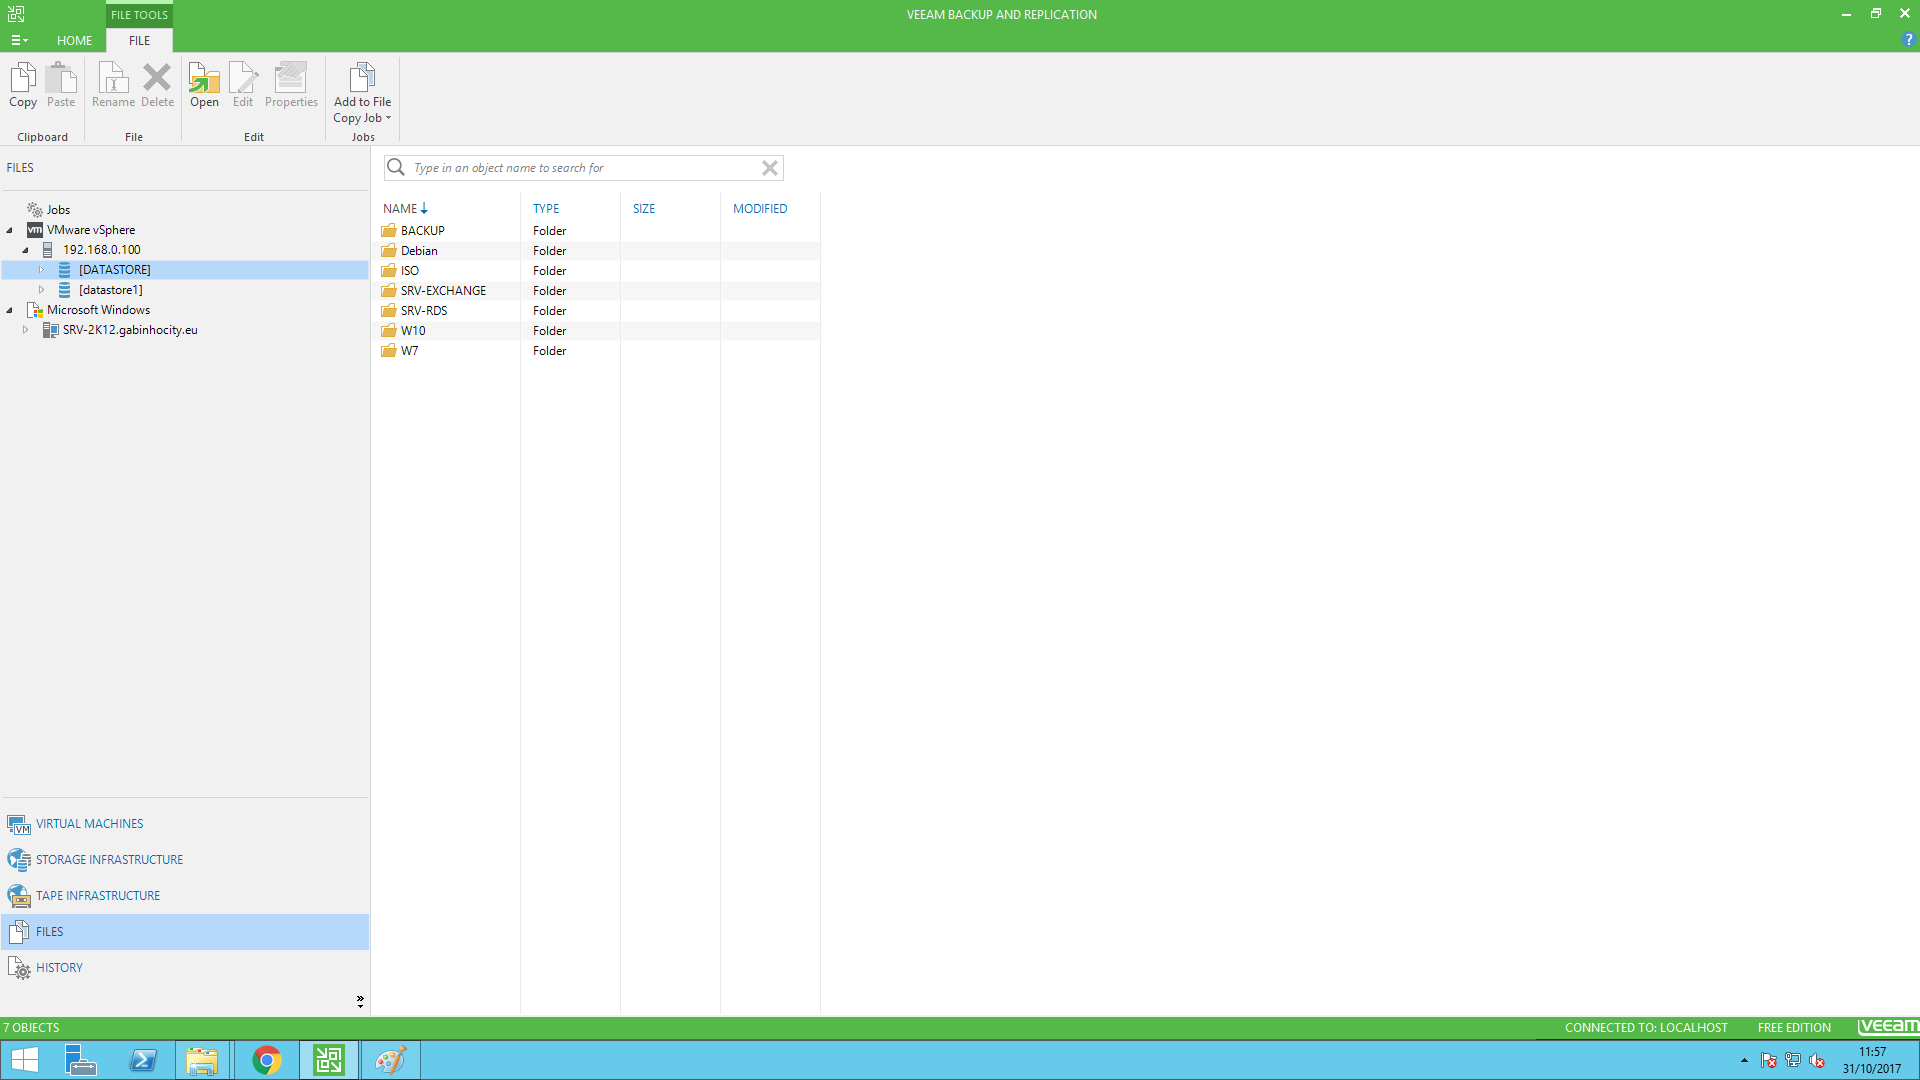1920x1080 pixels.
Task: Select the W10 folder row
Action: click(598, 331)
